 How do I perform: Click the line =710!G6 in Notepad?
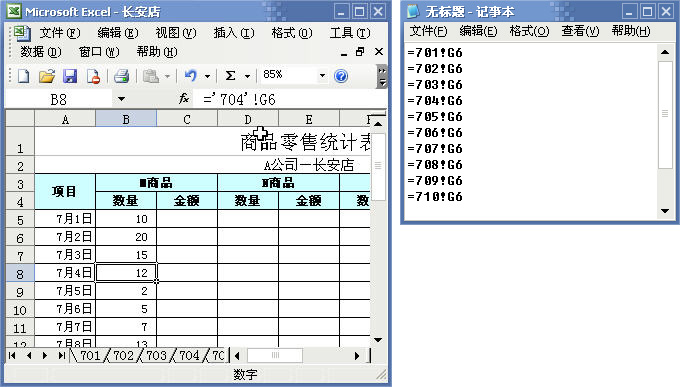435,197
